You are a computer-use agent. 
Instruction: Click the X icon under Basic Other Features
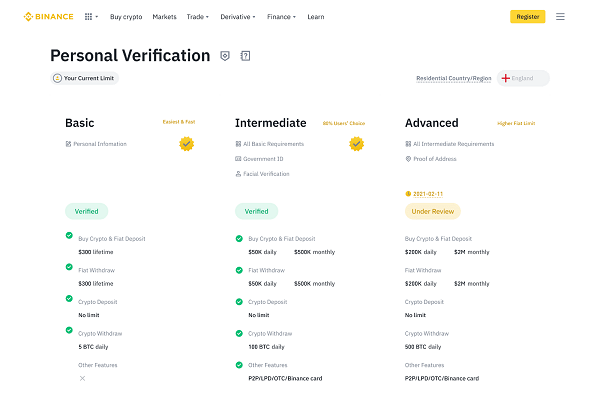82,378
